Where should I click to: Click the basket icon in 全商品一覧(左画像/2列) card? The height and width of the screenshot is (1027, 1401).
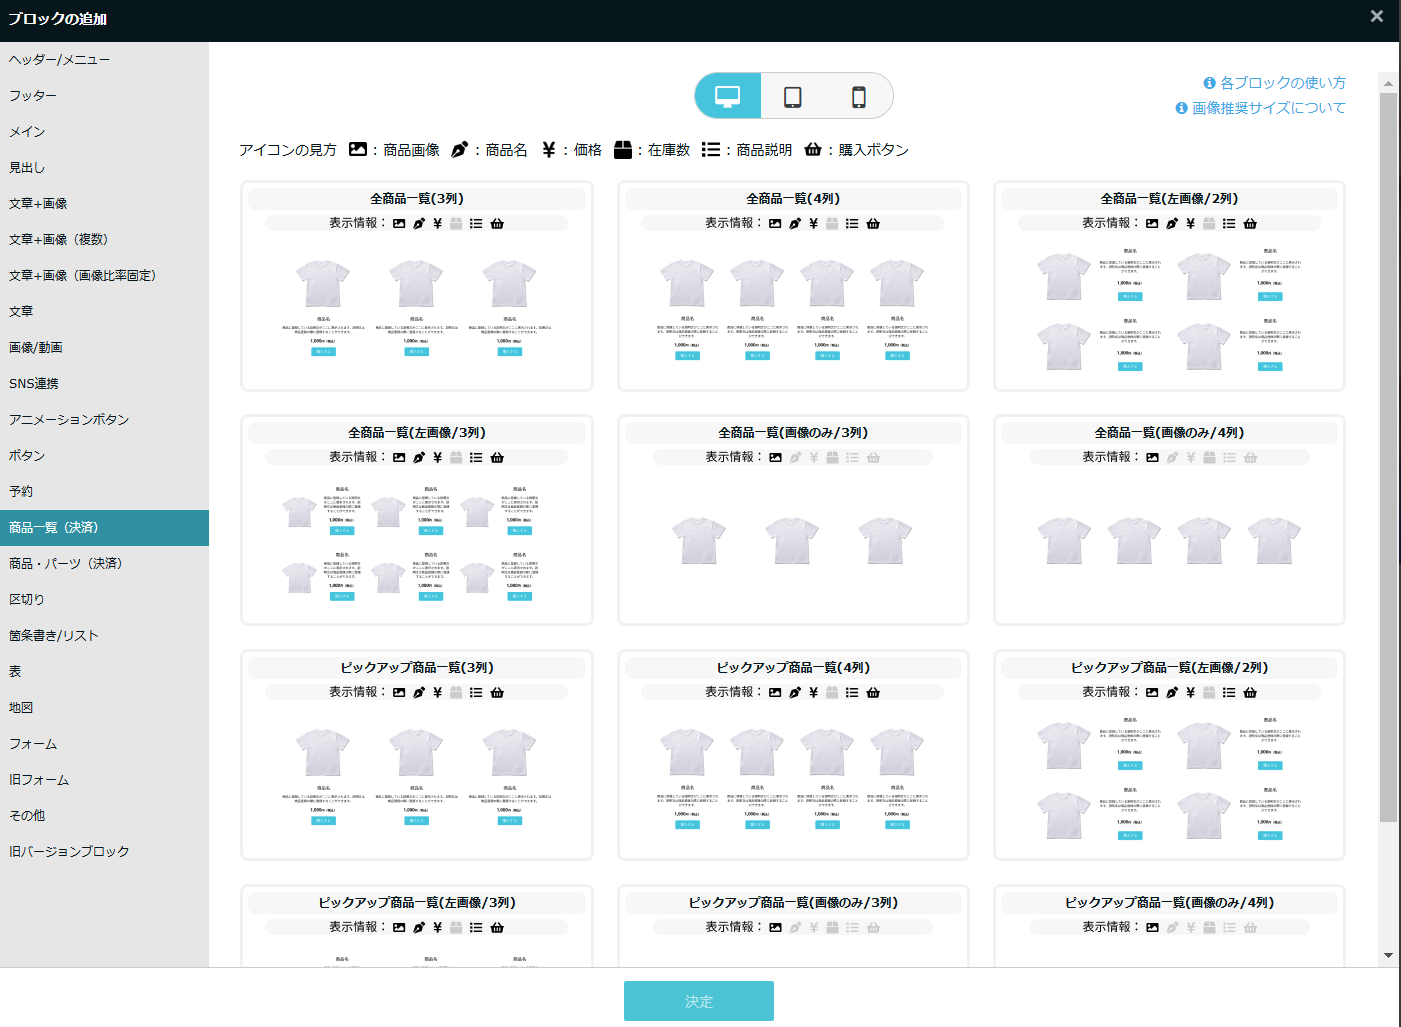point(1250,224)
